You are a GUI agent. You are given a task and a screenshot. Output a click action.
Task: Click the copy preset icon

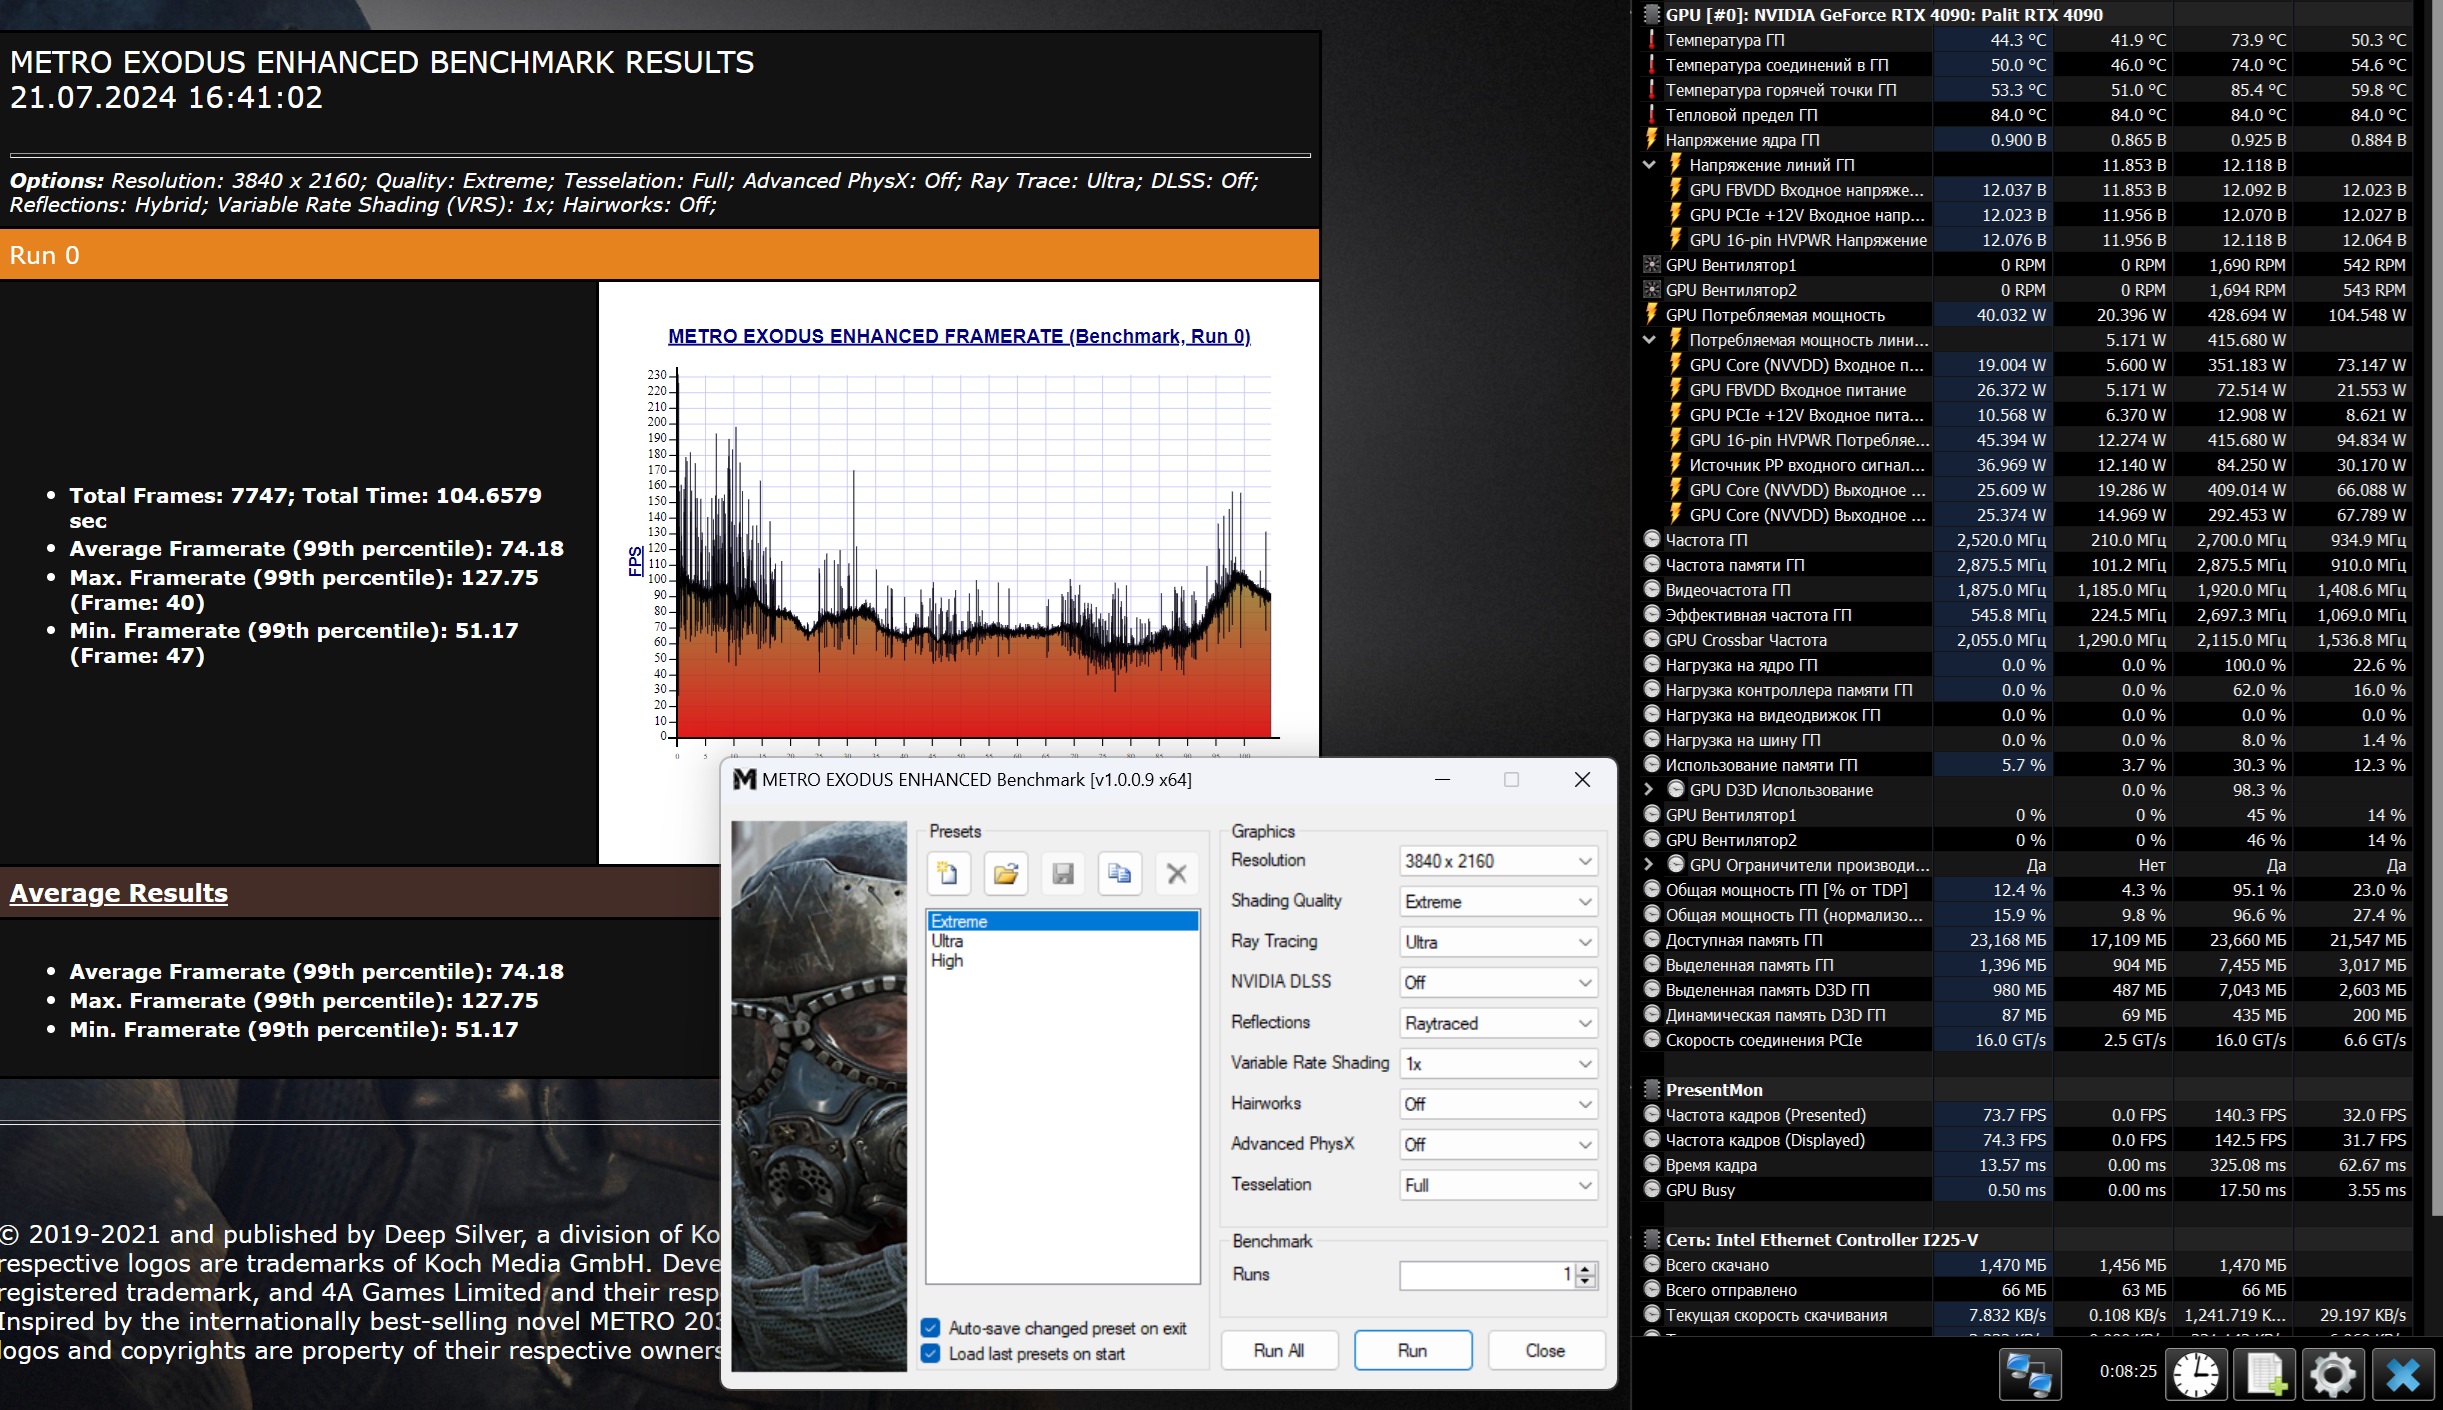(1119, 874)
